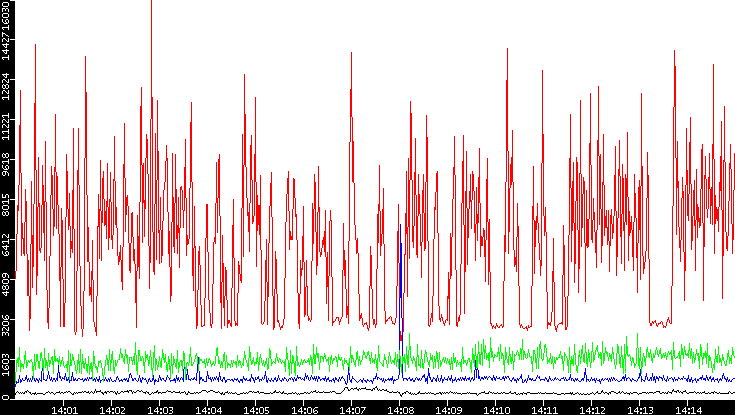Select the 12824 value on the vertical axis

point(6,85)
